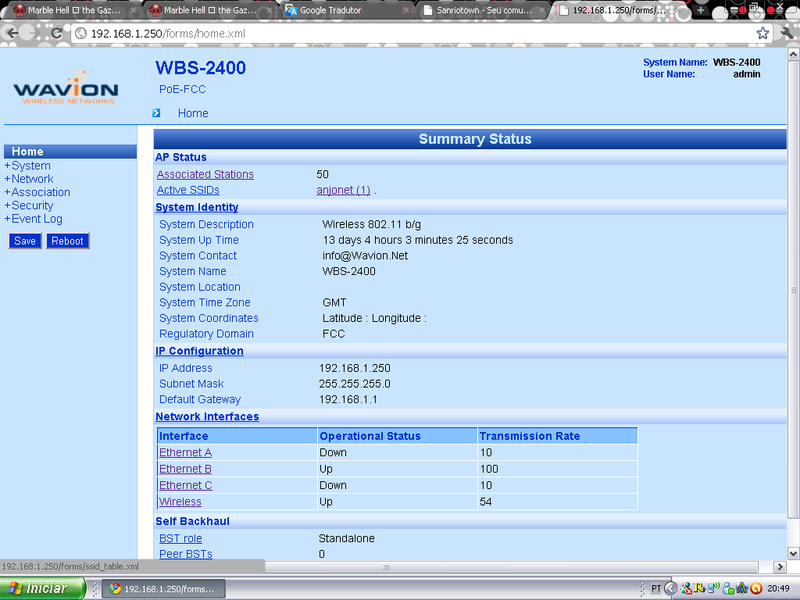Click the blue arrow icon beside Home breadcrumb
The height and width of the screenshot is (600, 800).
pos(156,113)
